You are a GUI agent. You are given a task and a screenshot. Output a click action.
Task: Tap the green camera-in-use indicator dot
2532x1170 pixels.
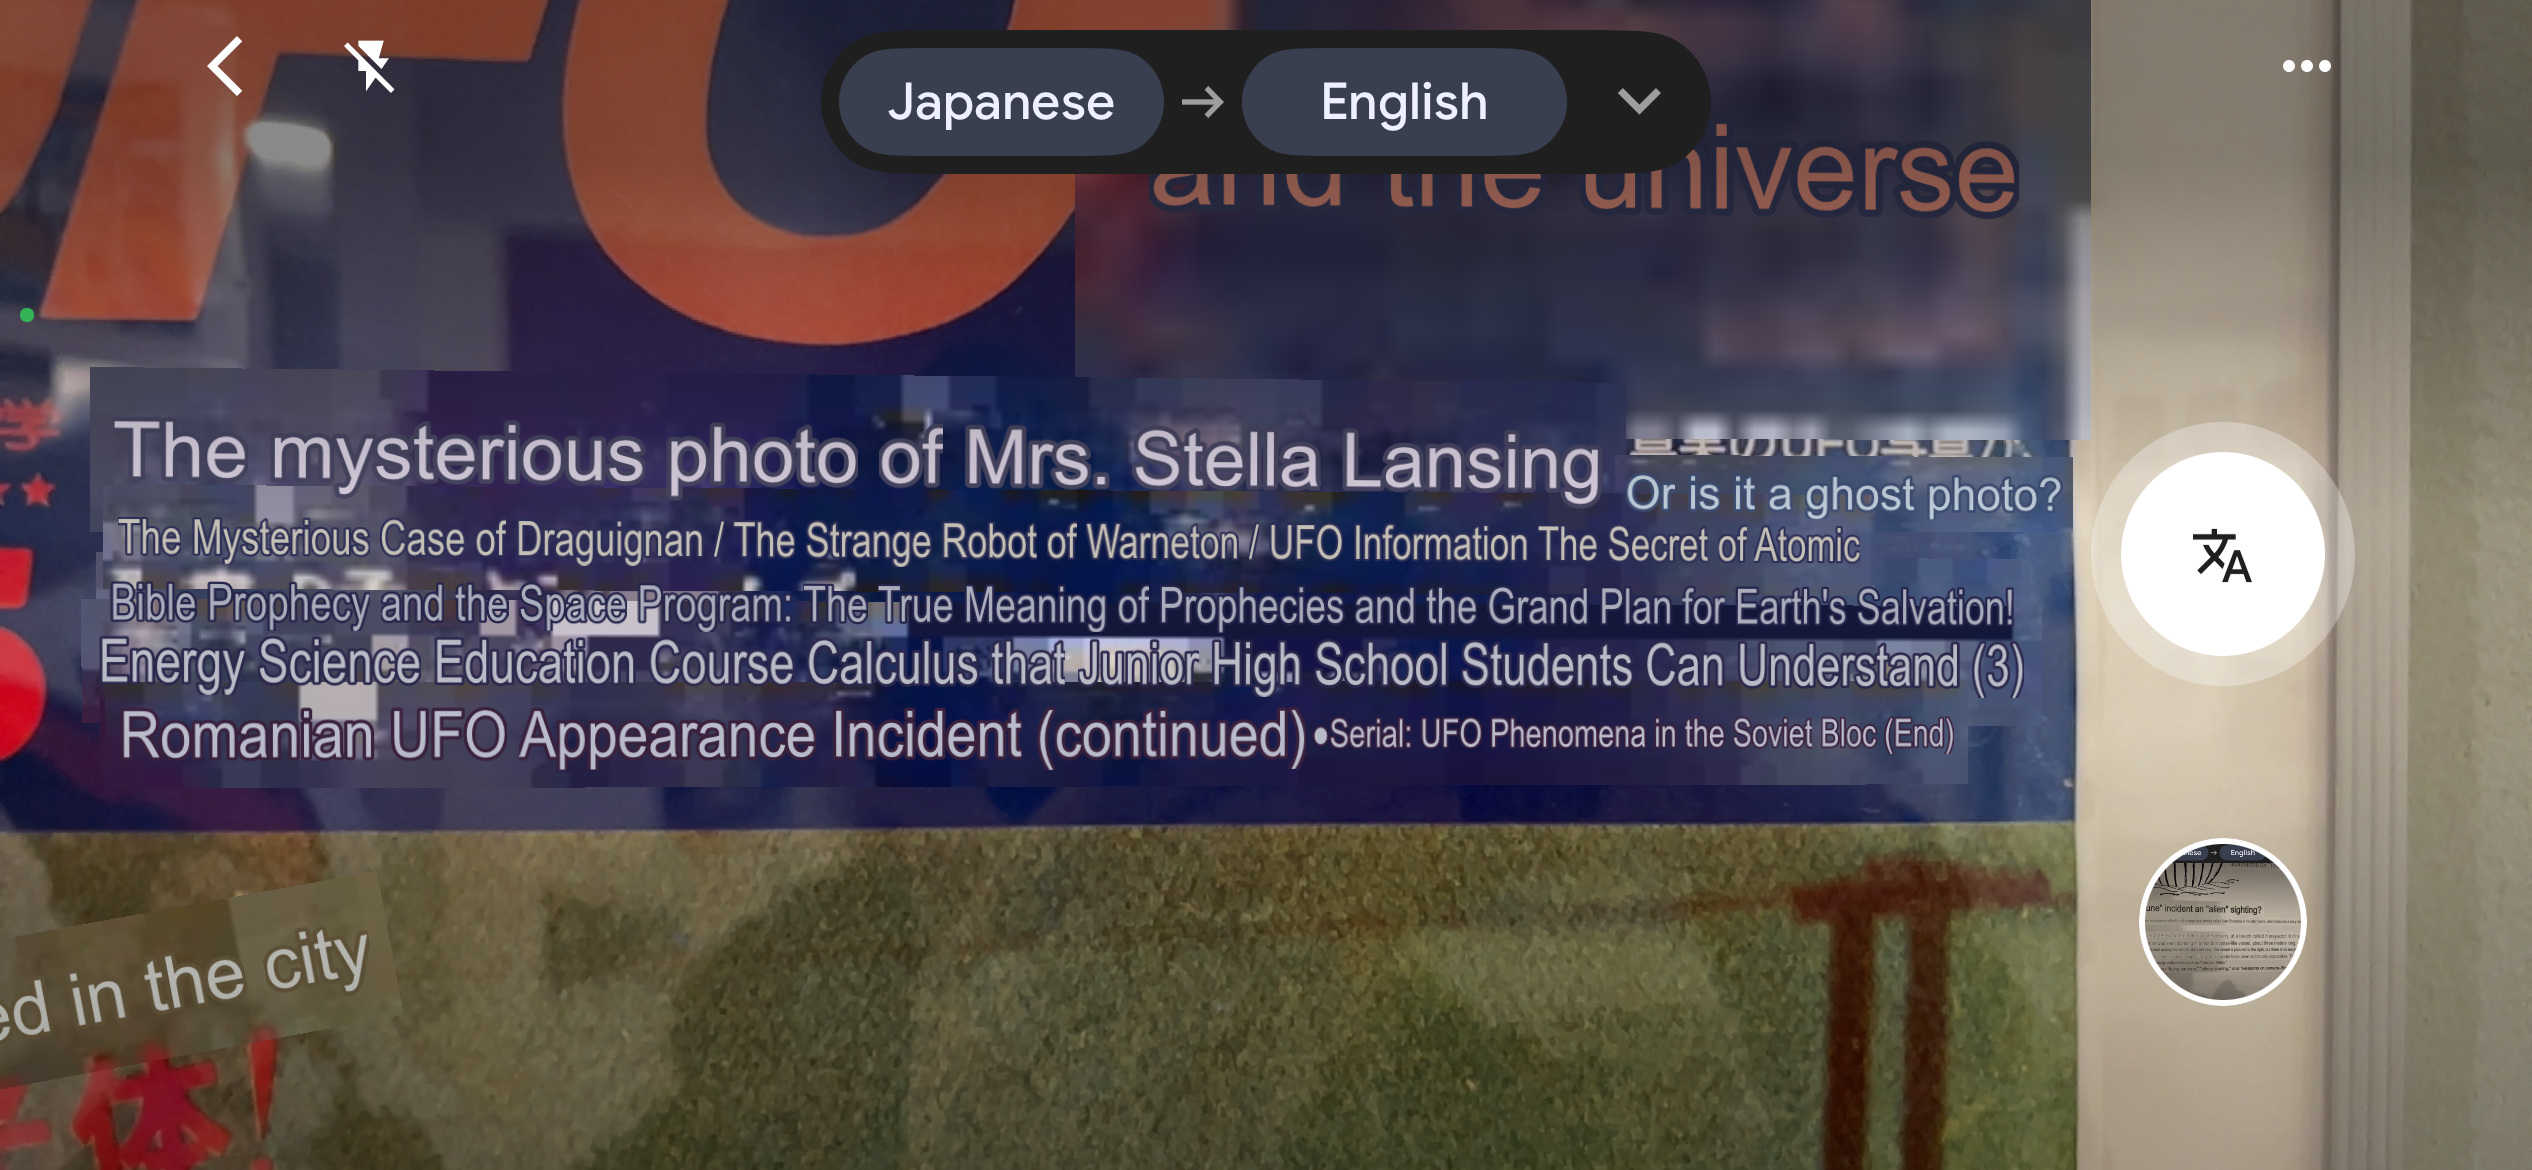click(x=27, y=315)
